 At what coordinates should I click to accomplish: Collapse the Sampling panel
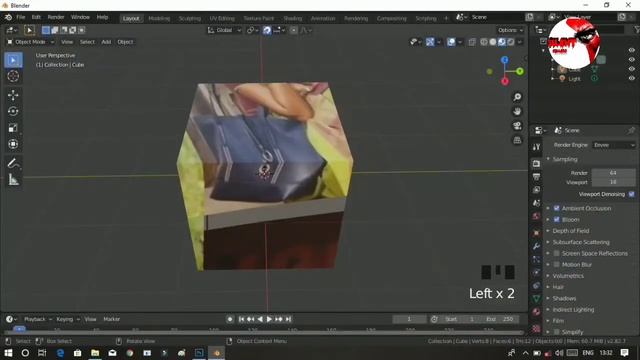click(565, 159)
